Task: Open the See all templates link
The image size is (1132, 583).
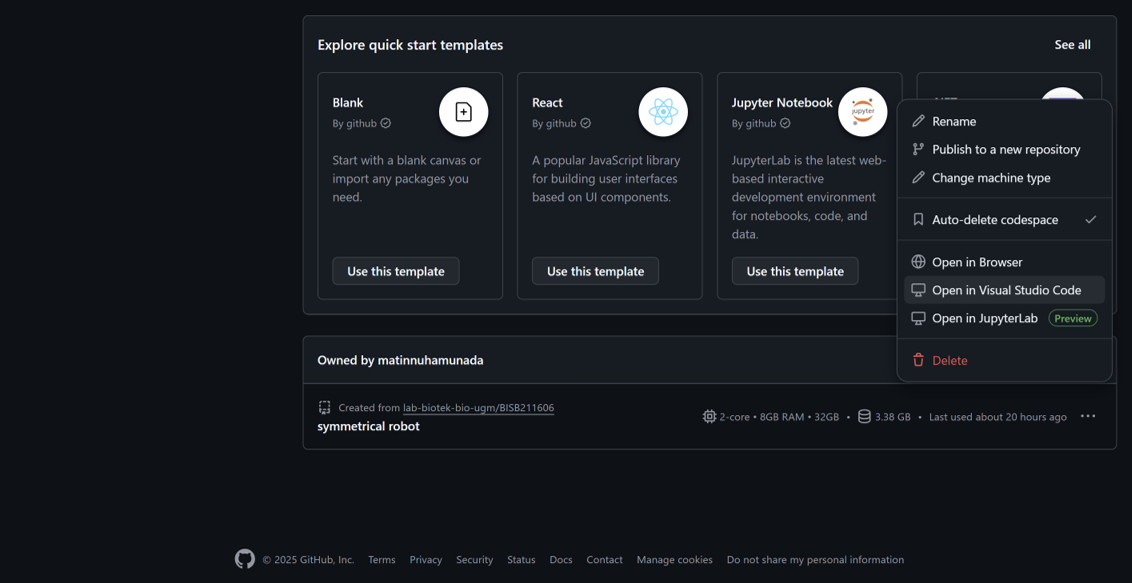Action: [1072, 45]
